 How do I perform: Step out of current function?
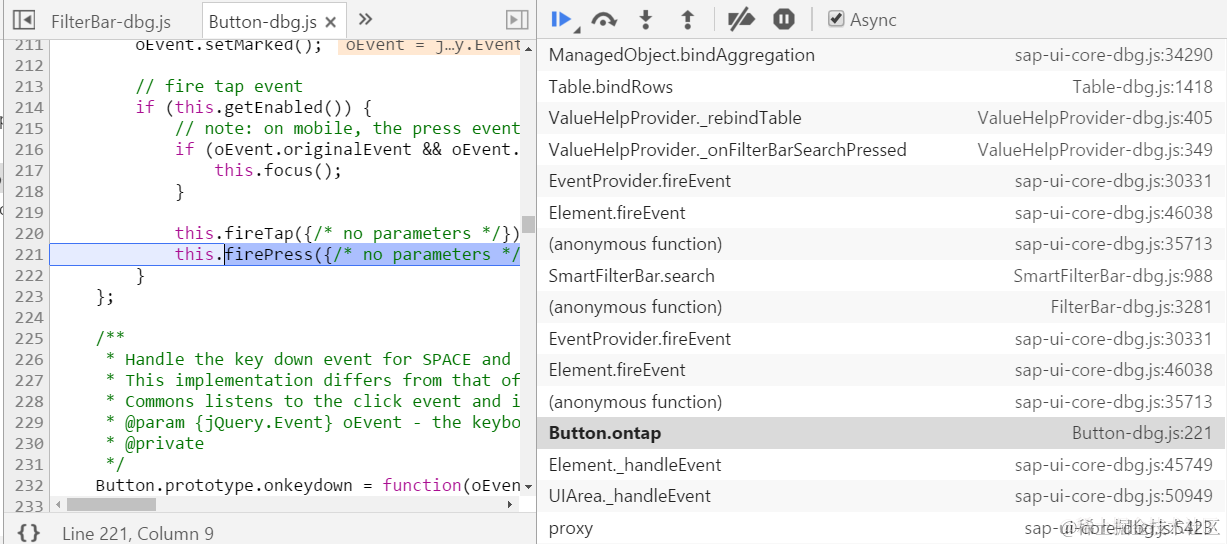[687, 19]
